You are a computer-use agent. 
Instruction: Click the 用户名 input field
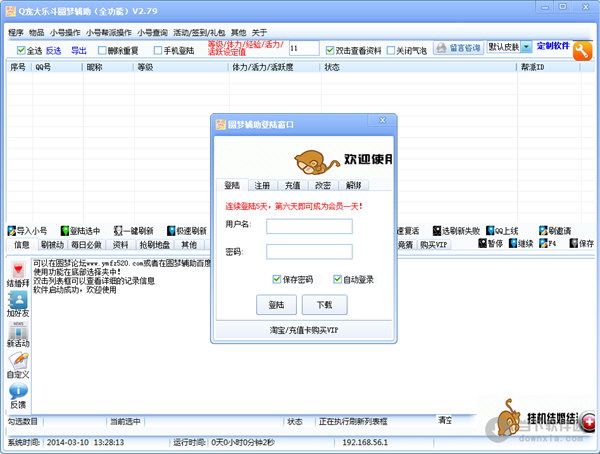coord(309,225)
